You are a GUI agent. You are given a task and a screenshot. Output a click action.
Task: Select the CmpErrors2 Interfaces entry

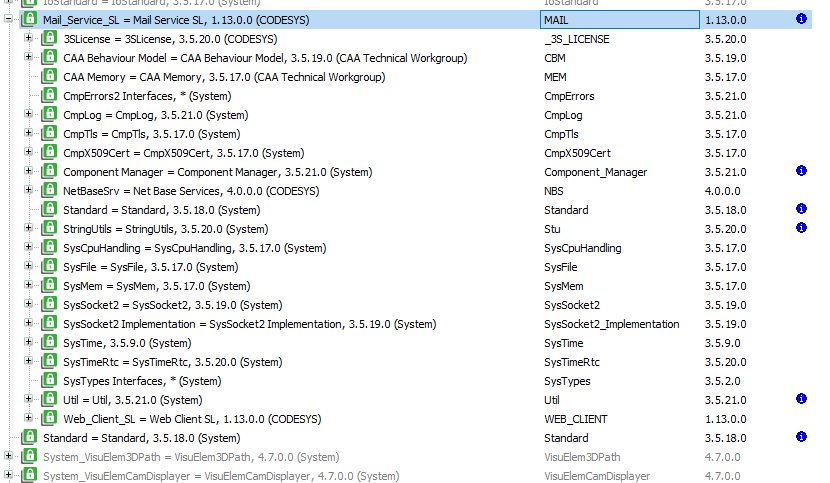click(x=160, y=96)
